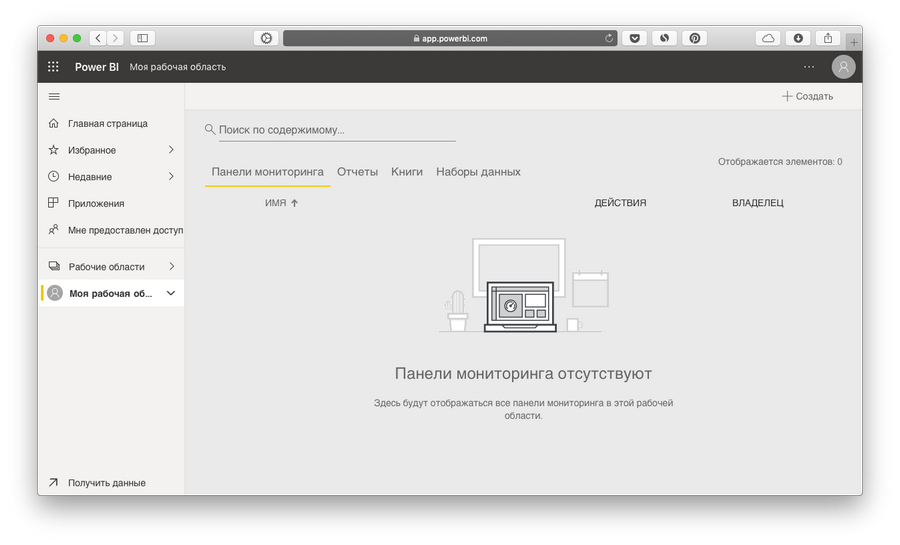
Task: Select the Панели мониторинга tab
Action: click(x=267, y=172)
